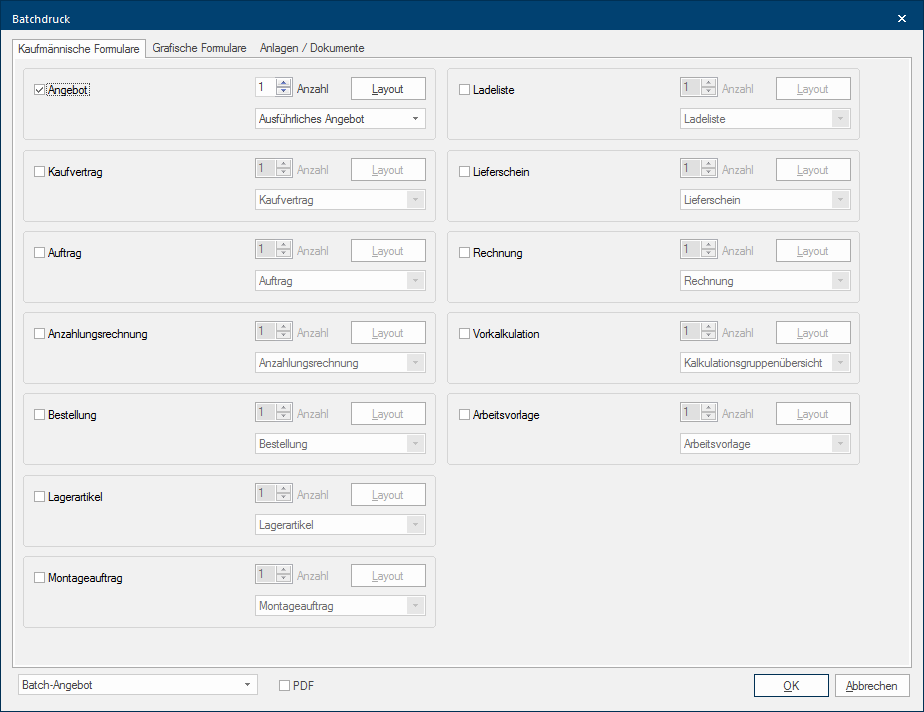Image resolution: width=924 pixels, height=712 pixels.
Task: Open the Ausführliches Angebot dropdown
Action: (340, 119)
